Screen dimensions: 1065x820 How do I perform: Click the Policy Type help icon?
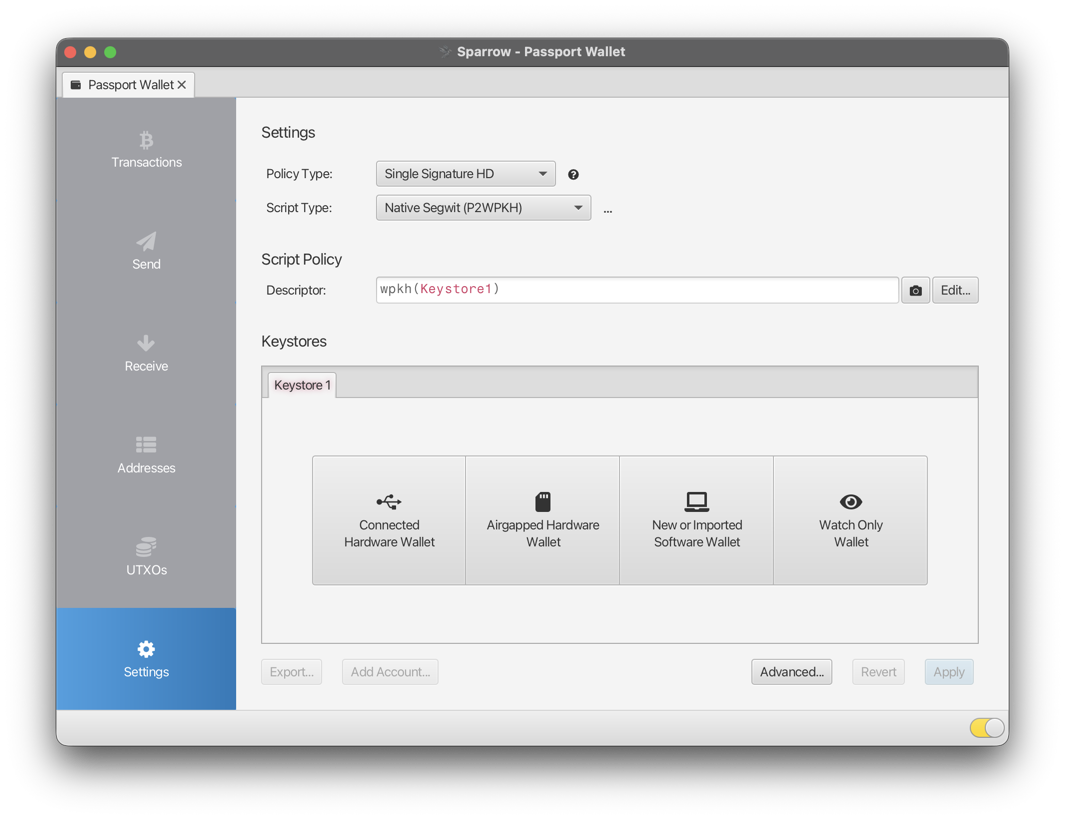tap(573, 175)
